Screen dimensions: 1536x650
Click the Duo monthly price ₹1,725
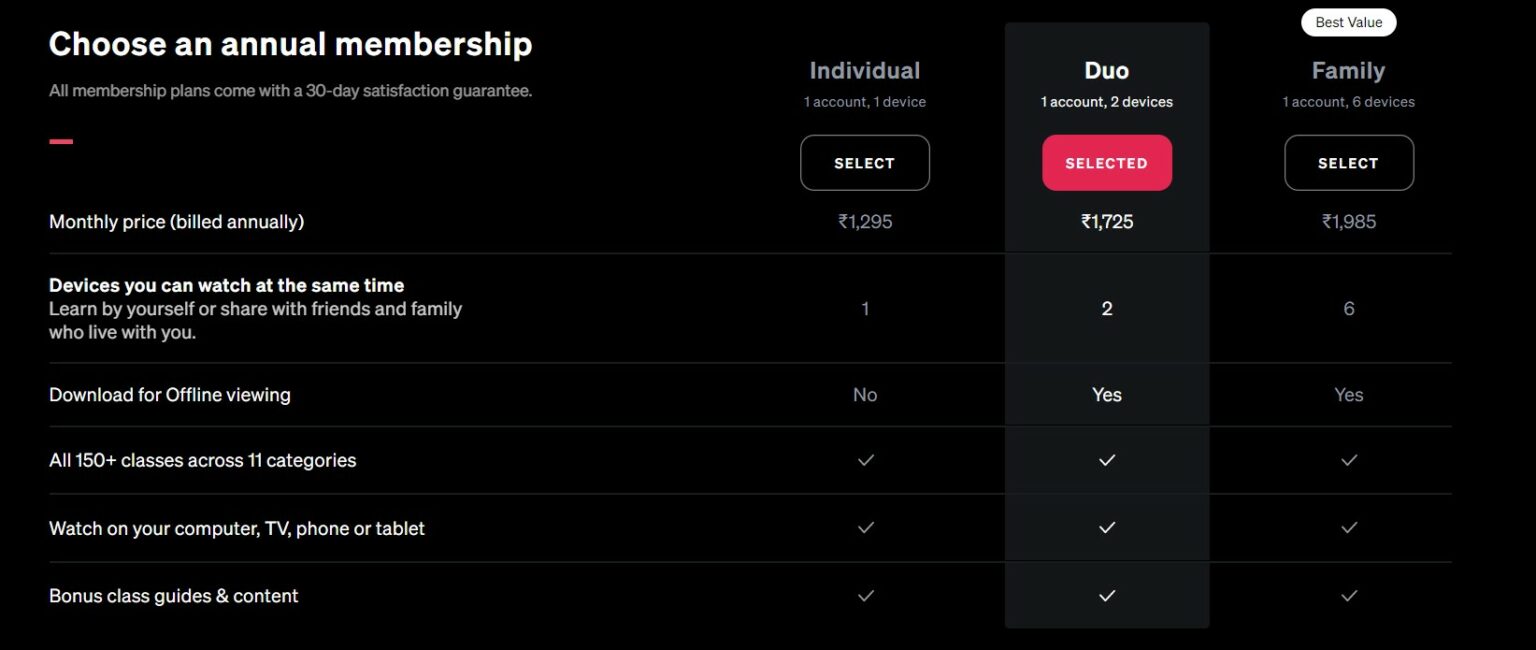tap(1107, 221)
